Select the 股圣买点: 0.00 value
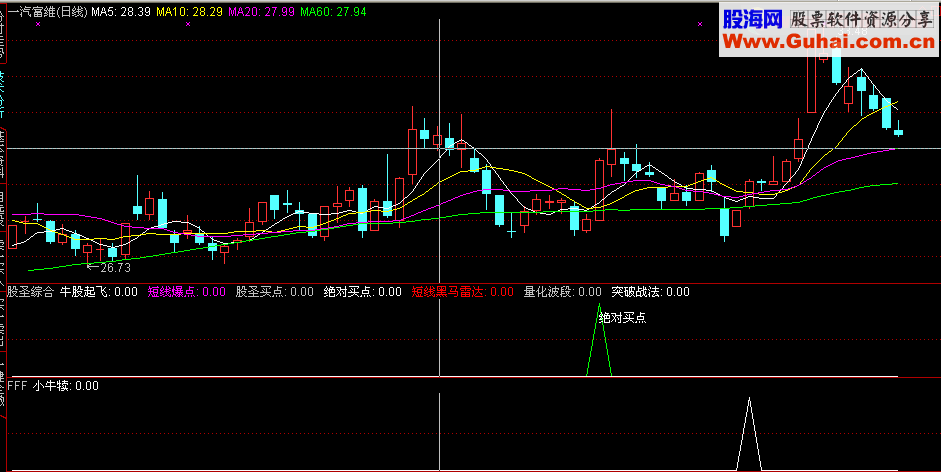Viewport: 941px width, 472px height. pyautogui.click(x=274, y=292)
